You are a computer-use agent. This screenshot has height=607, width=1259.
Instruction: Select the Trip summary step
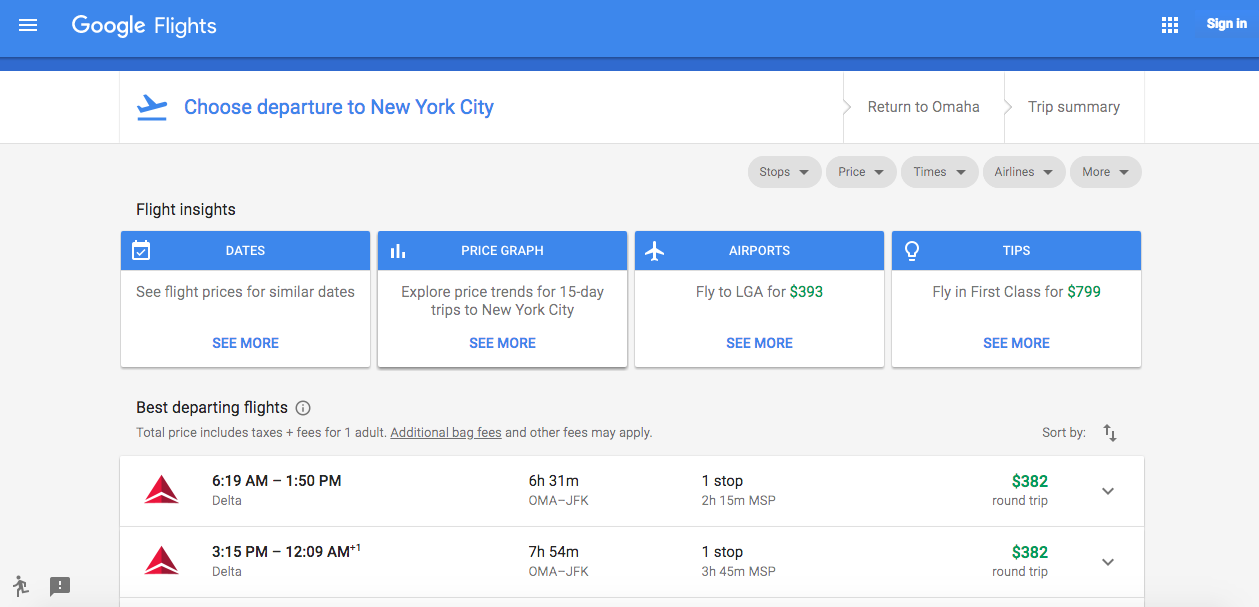pyautogui.click(x=1074, y=107)
